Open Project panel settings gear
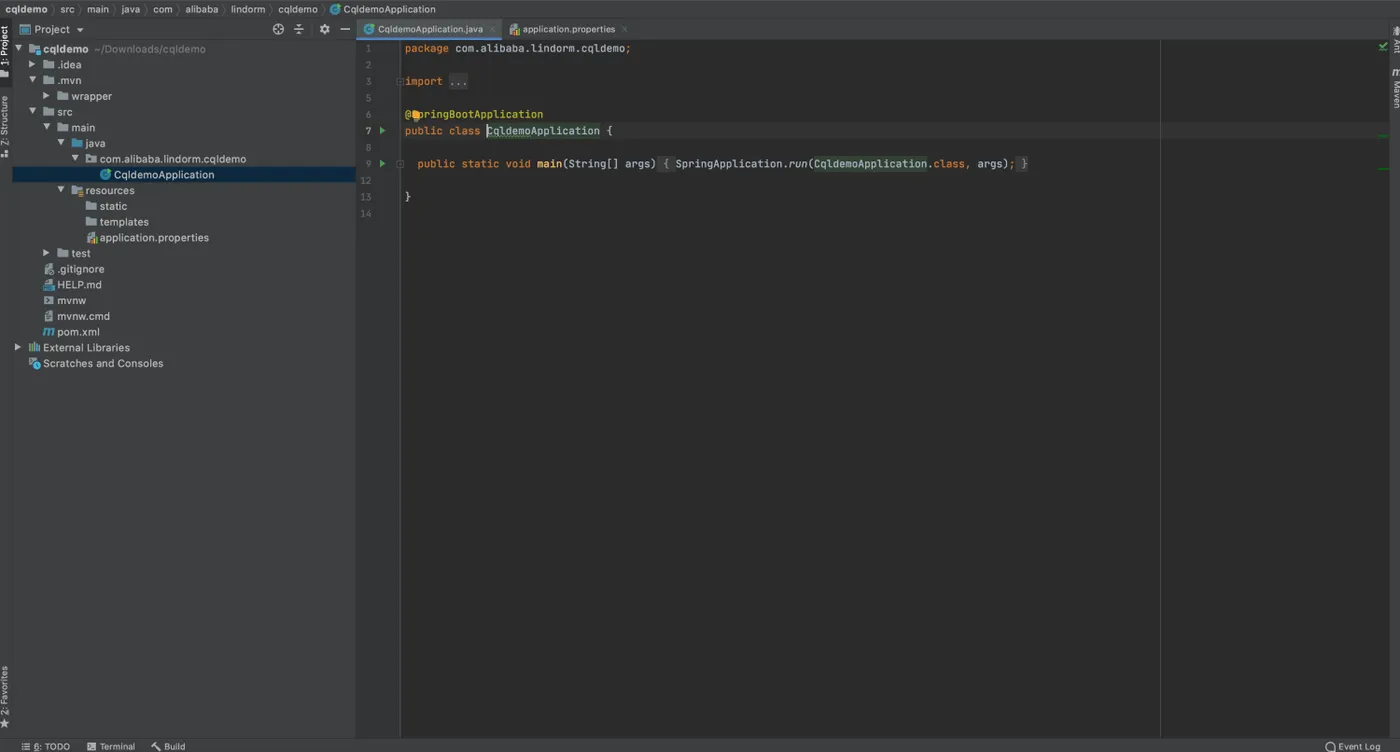This screenshot has width=1400, height=752. coord(324,29)
